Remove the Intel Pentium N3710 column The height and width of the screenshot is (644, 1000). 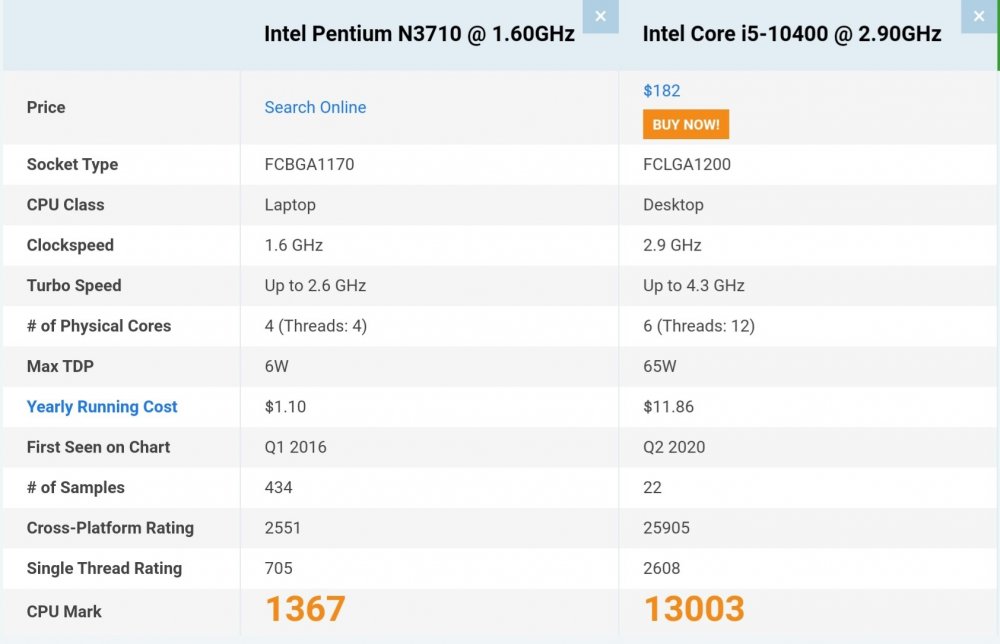600,16
